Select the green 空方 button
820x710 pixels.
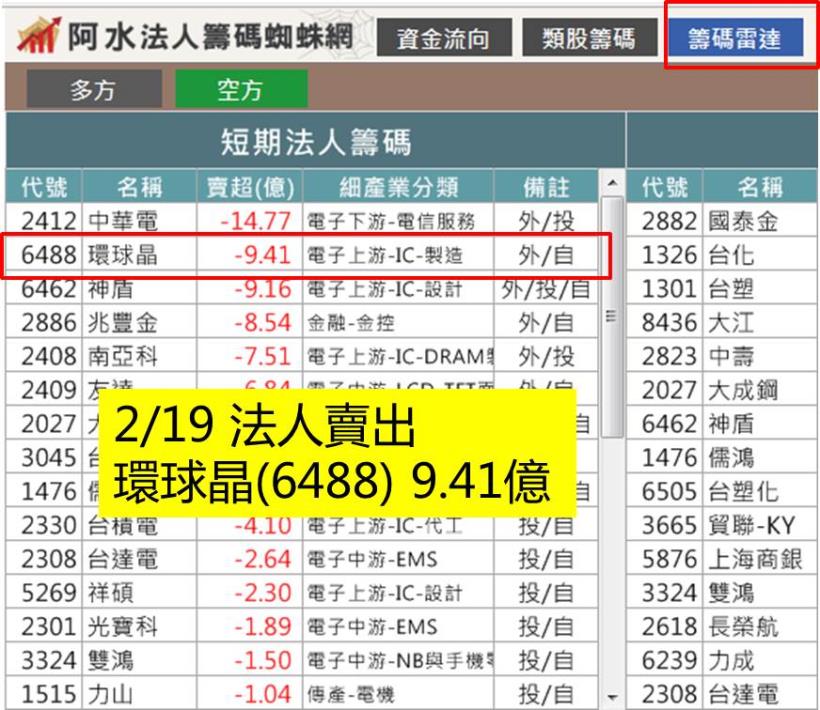(x=241, y=89)
